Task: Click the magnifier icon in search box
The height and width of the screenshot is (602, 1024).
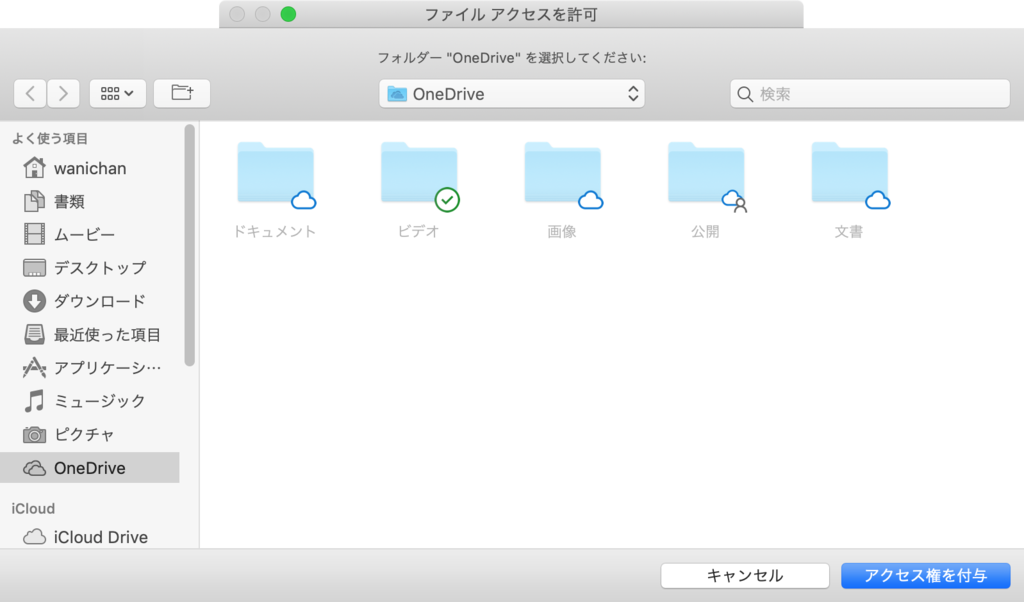Action: point(745,94)
